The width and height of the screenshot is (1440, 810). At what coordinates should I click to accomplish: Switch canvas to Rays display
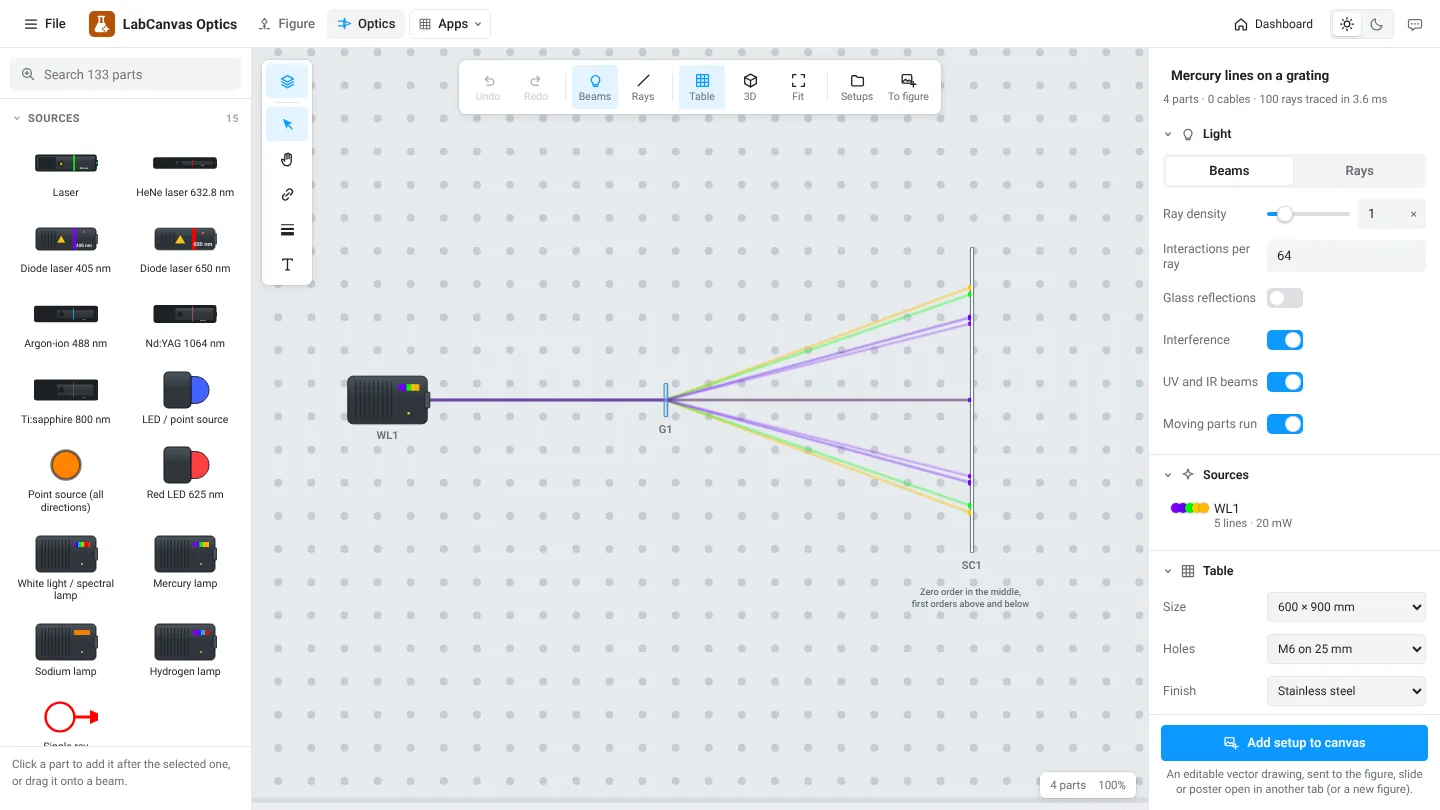tap(643, 87)
